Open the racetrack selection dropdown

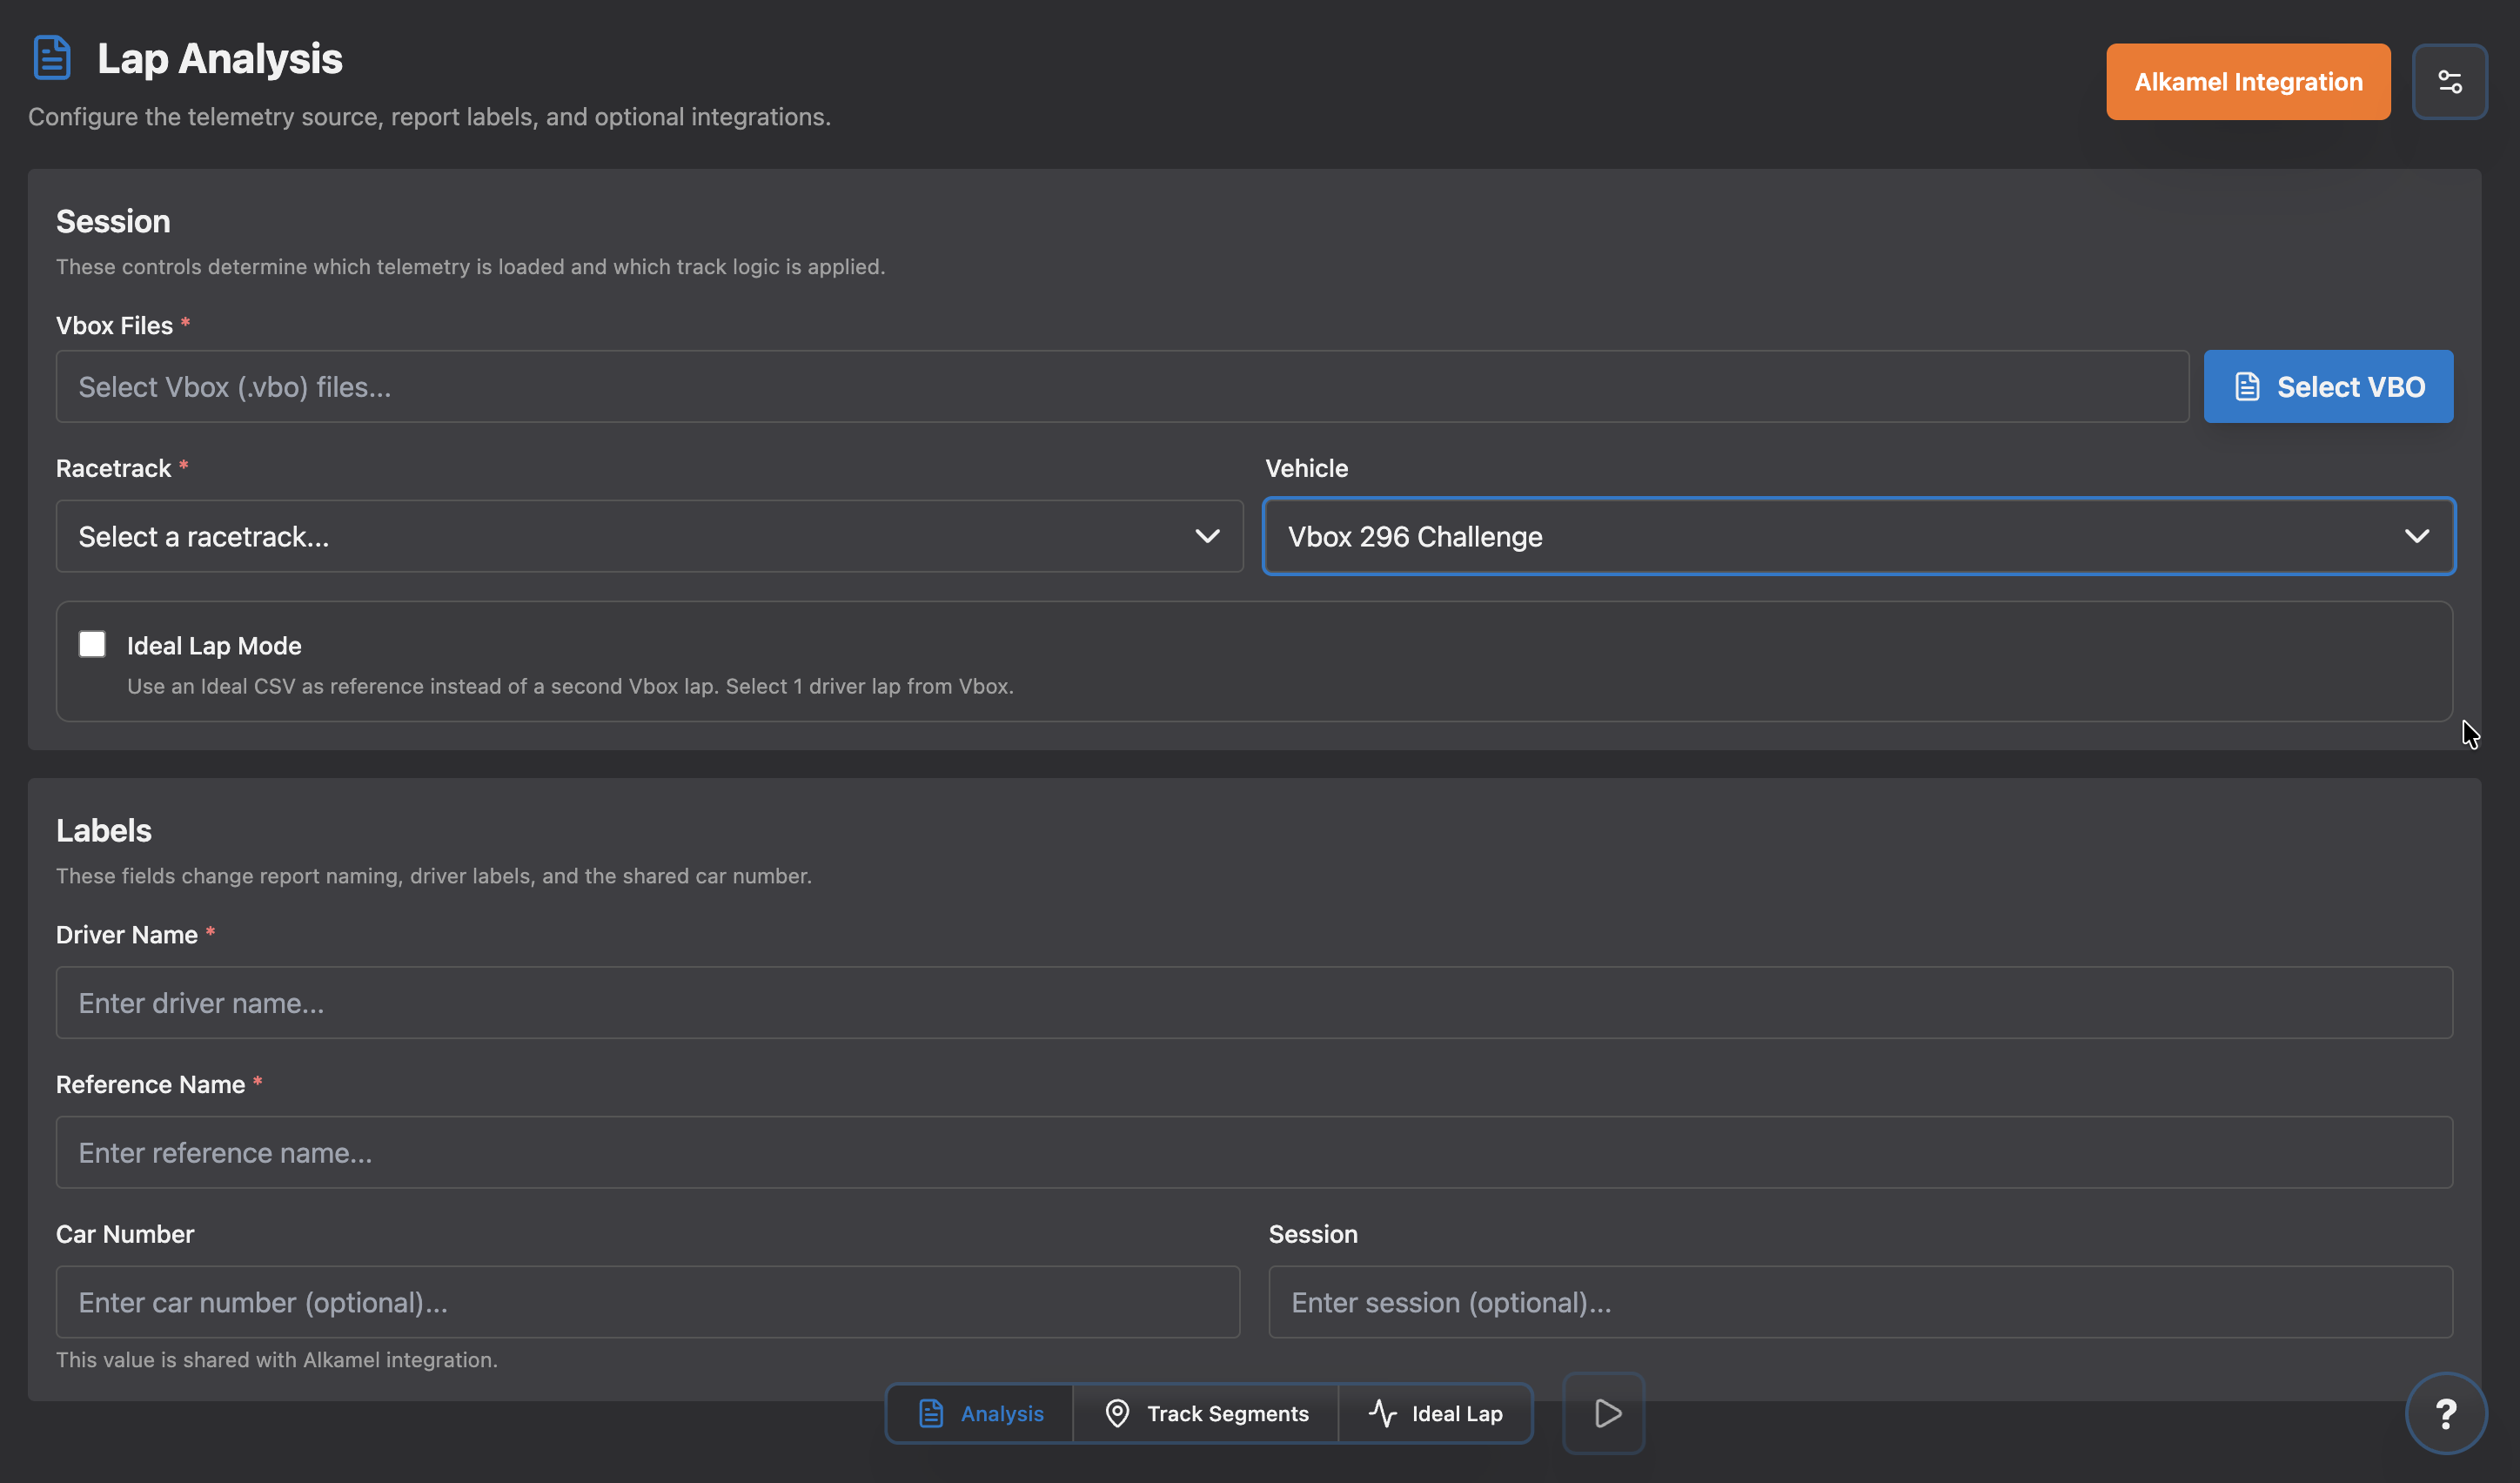click(650, 536)
